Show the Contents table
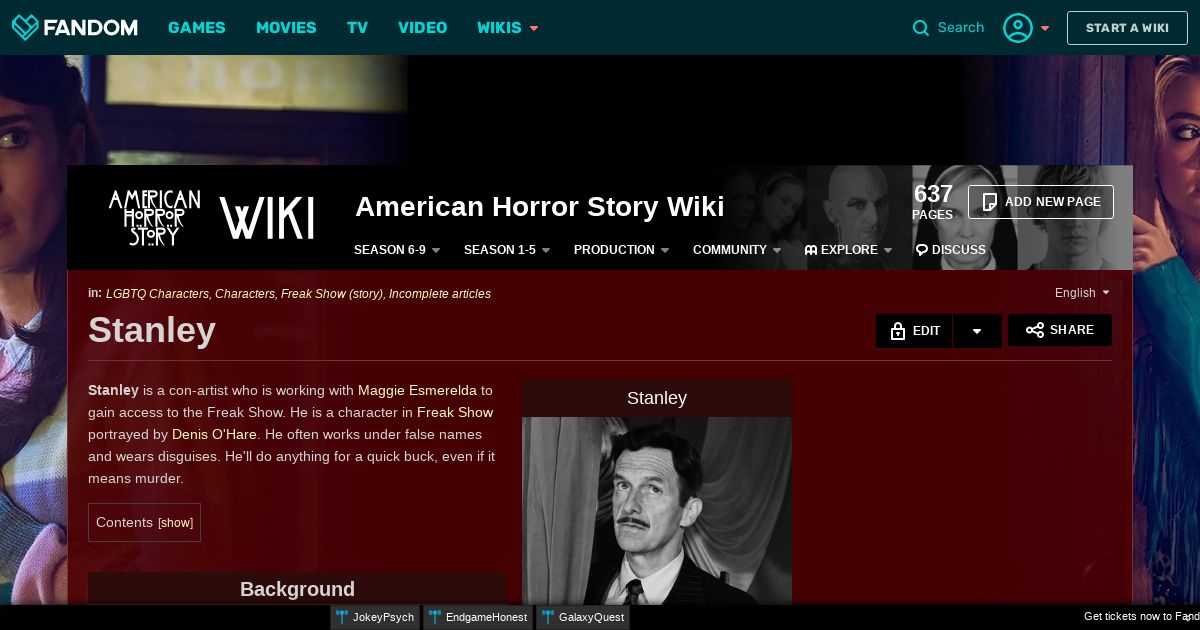 (x=176, y=523)
